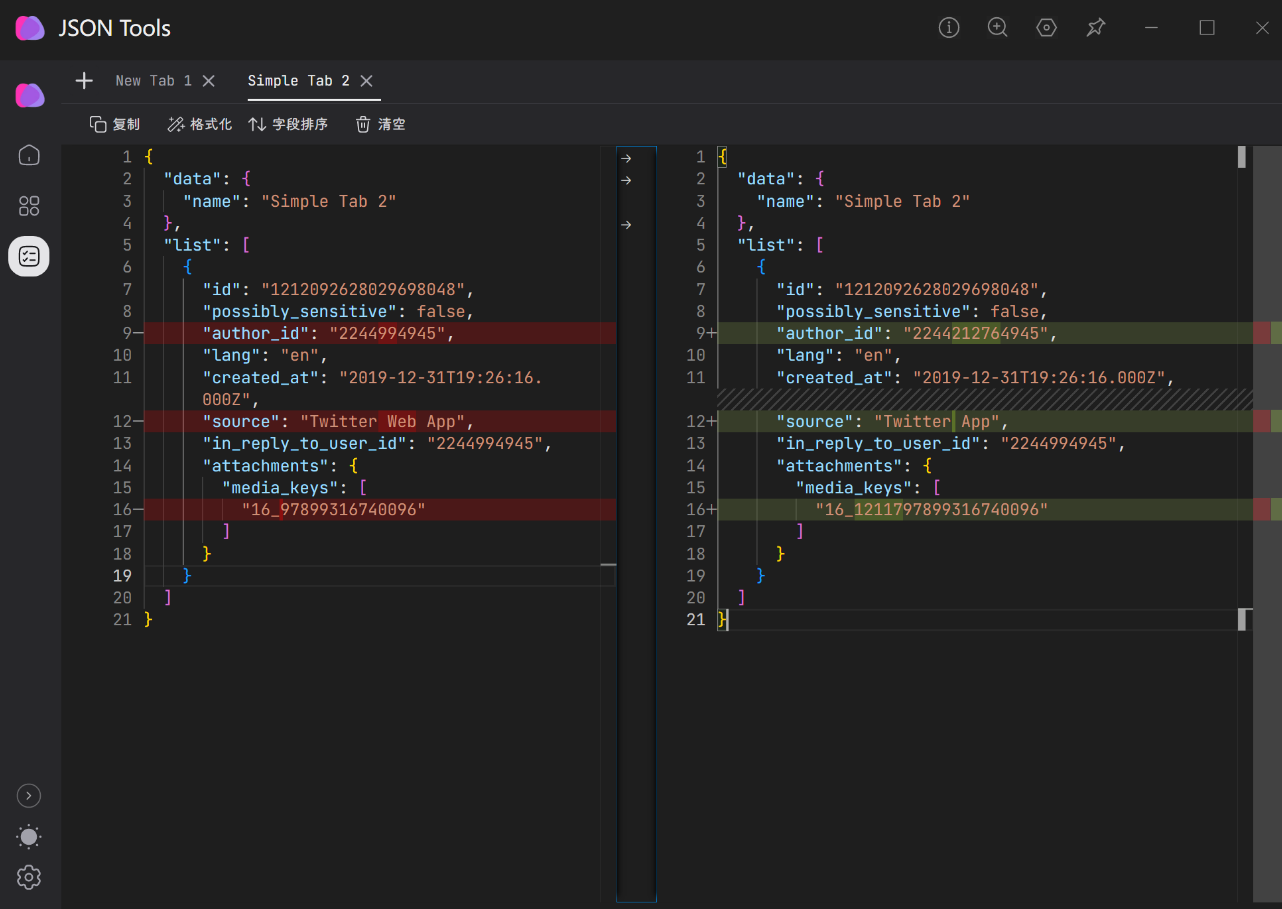Toggle the light/dark theme icon
This screenshot has height=909, width=1282.
29,837
